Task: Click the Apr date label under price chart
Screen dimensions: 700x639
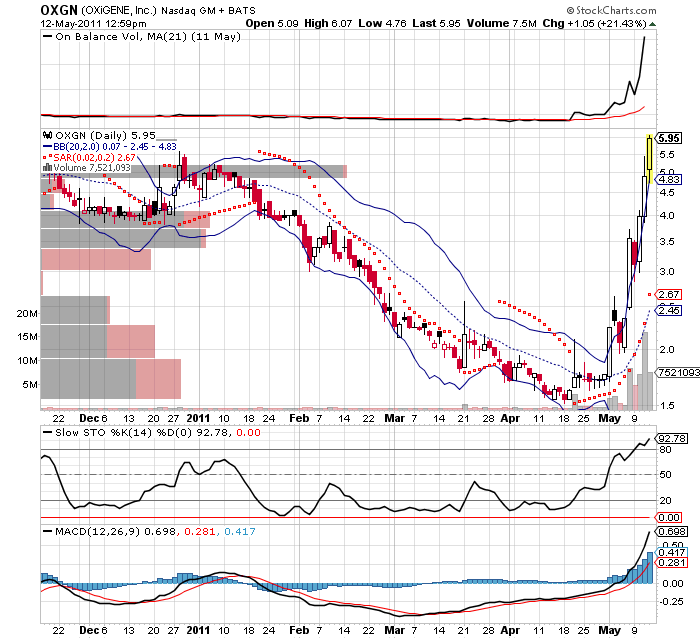Action: point(510,418)
